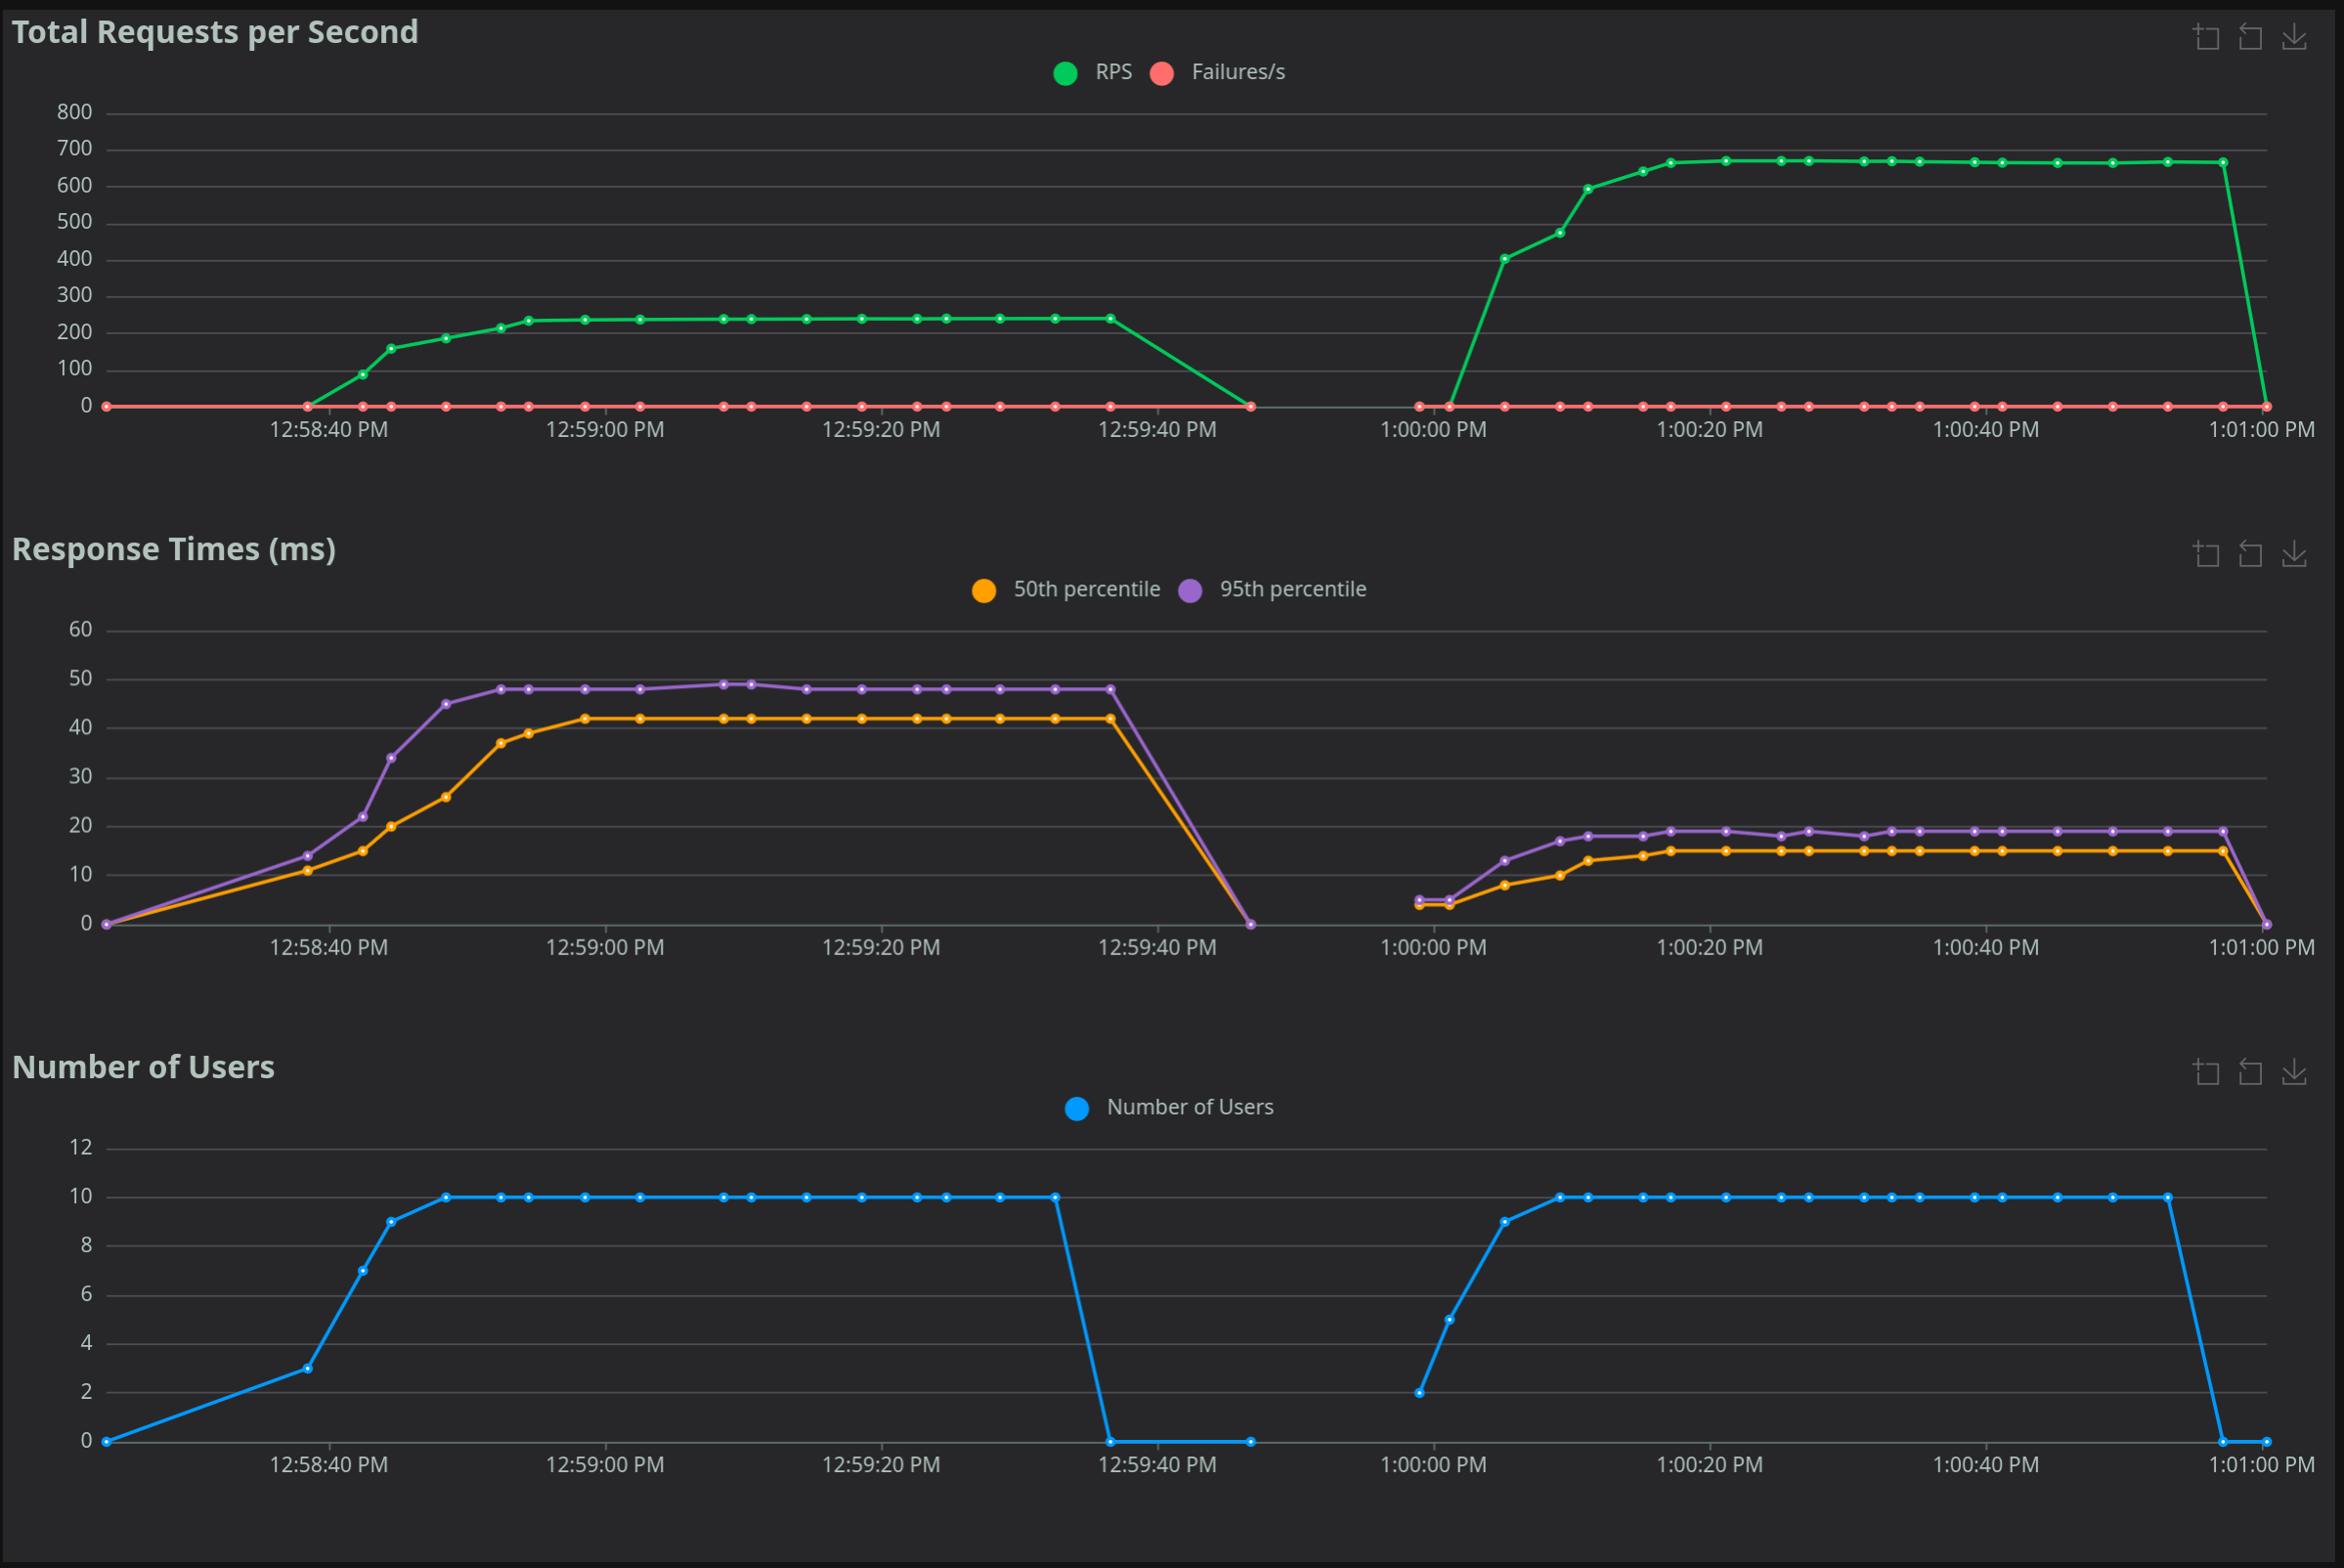The height and width of the screenshot is (1568, 2344).
Task: Download Total Requests per Second chart image
Action: (x=2294, y=38)
